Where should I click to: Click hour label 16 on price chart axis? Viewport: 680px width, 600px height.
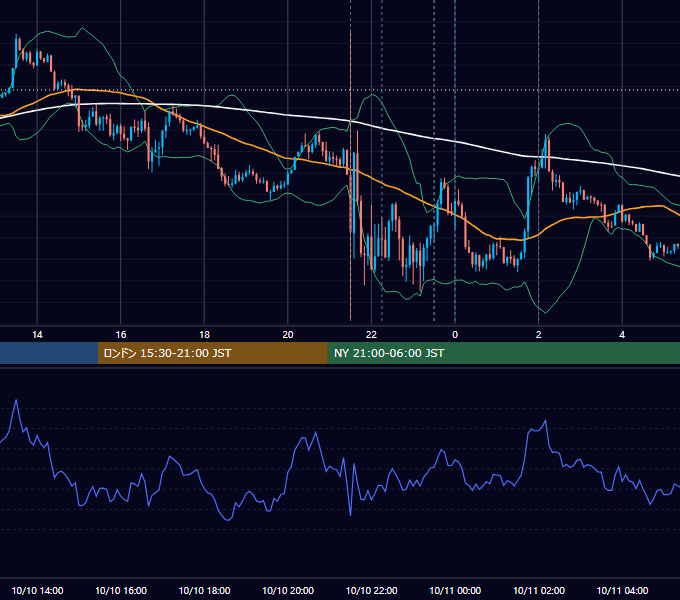tap(121, 335)
